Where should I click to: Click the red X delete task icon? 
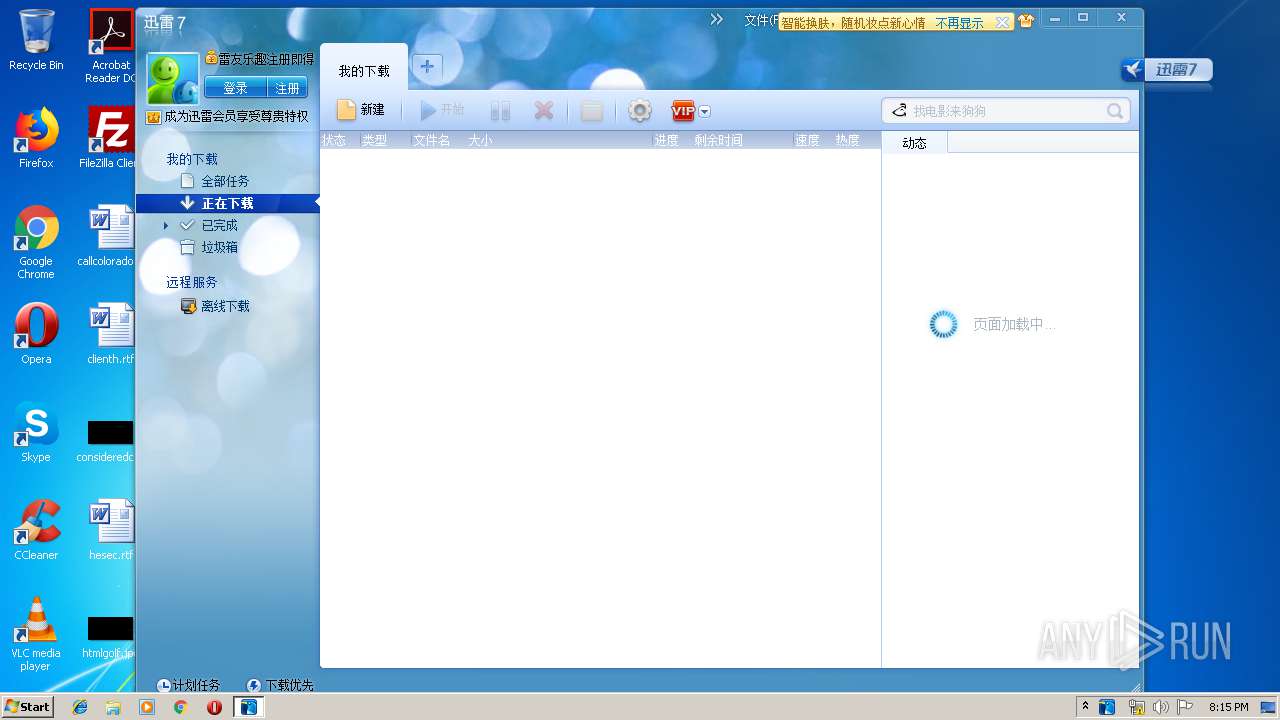(543, 111)
